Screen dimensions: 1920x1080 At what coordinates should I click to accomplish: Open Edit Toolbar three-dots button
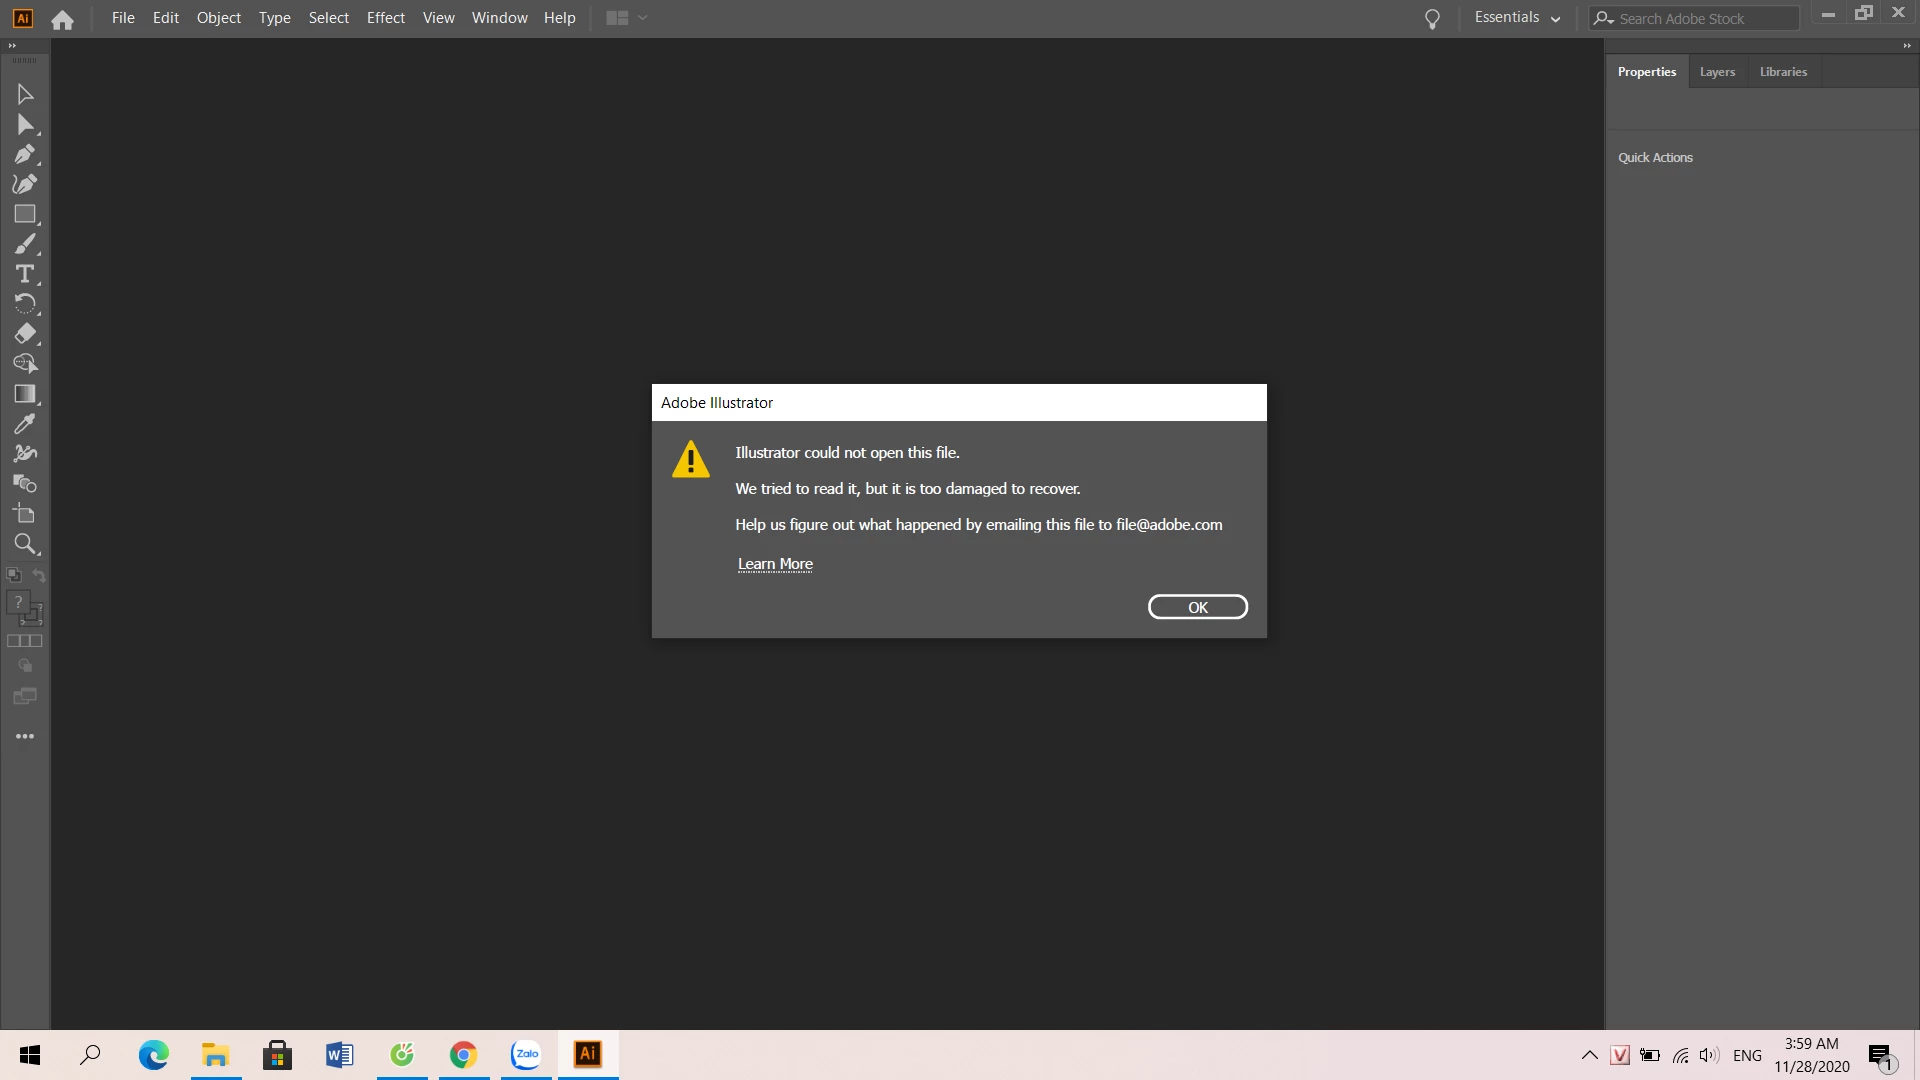click(x=25, y=736)
